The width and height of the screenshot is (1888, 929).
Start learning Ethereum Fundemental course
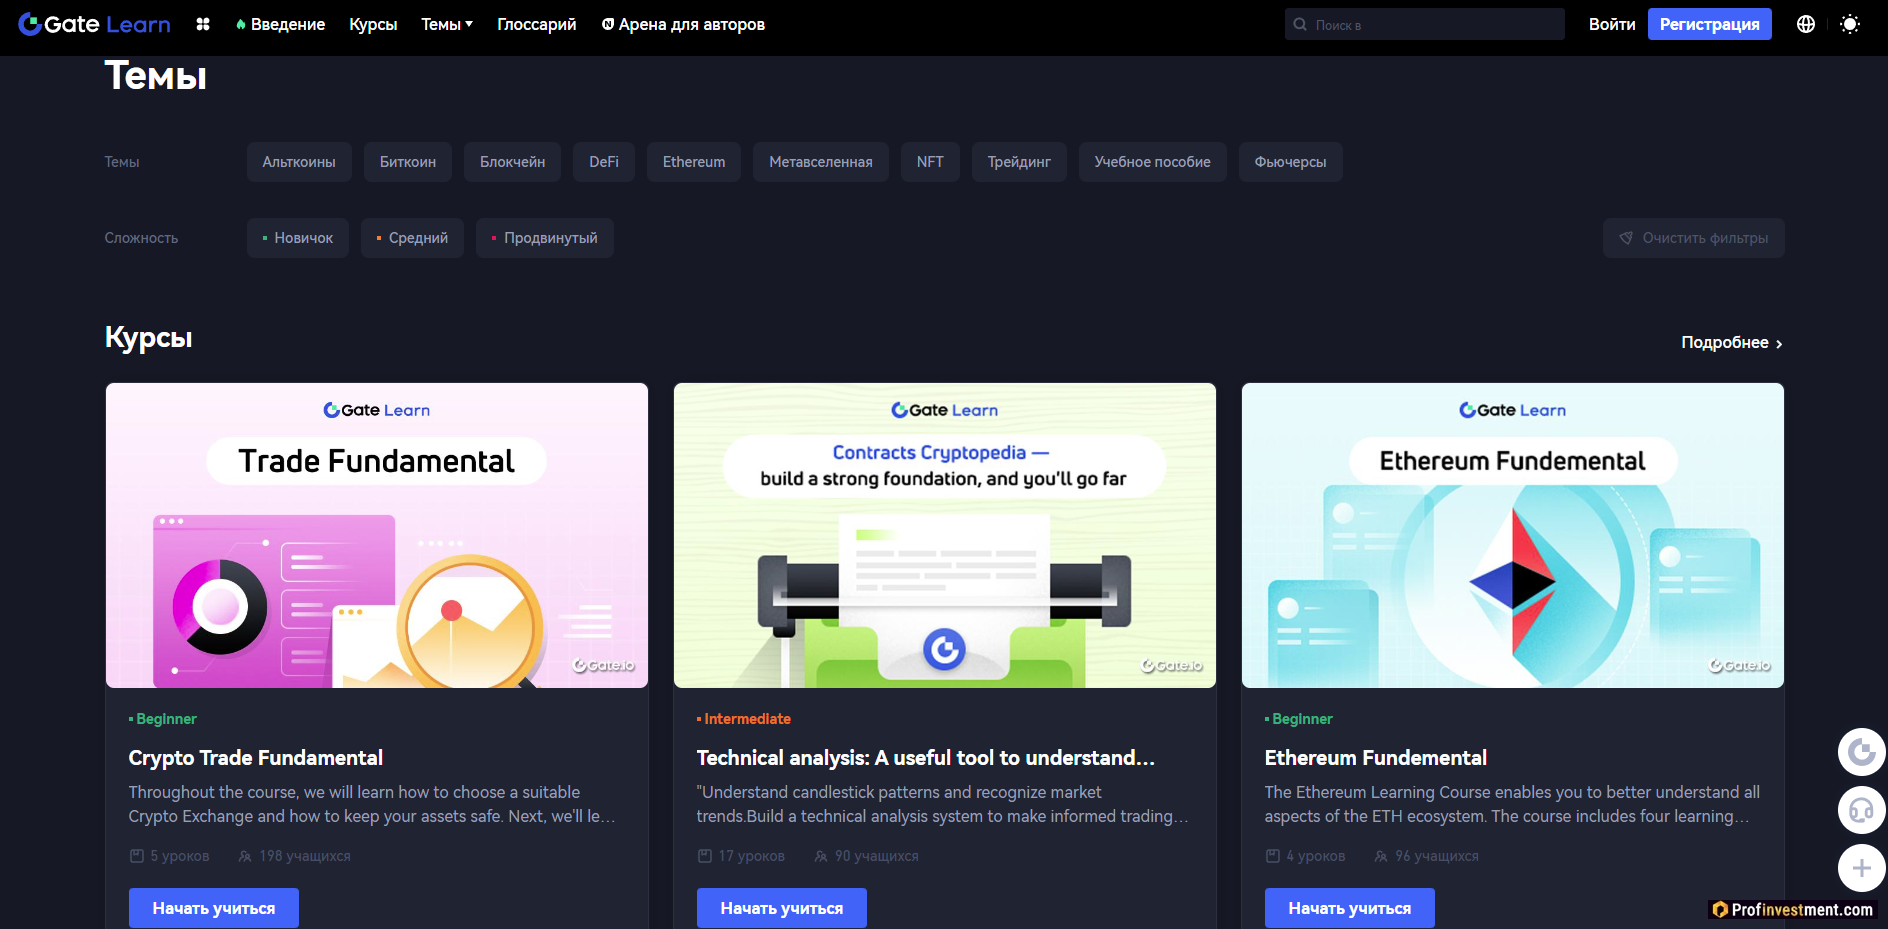1350,908
